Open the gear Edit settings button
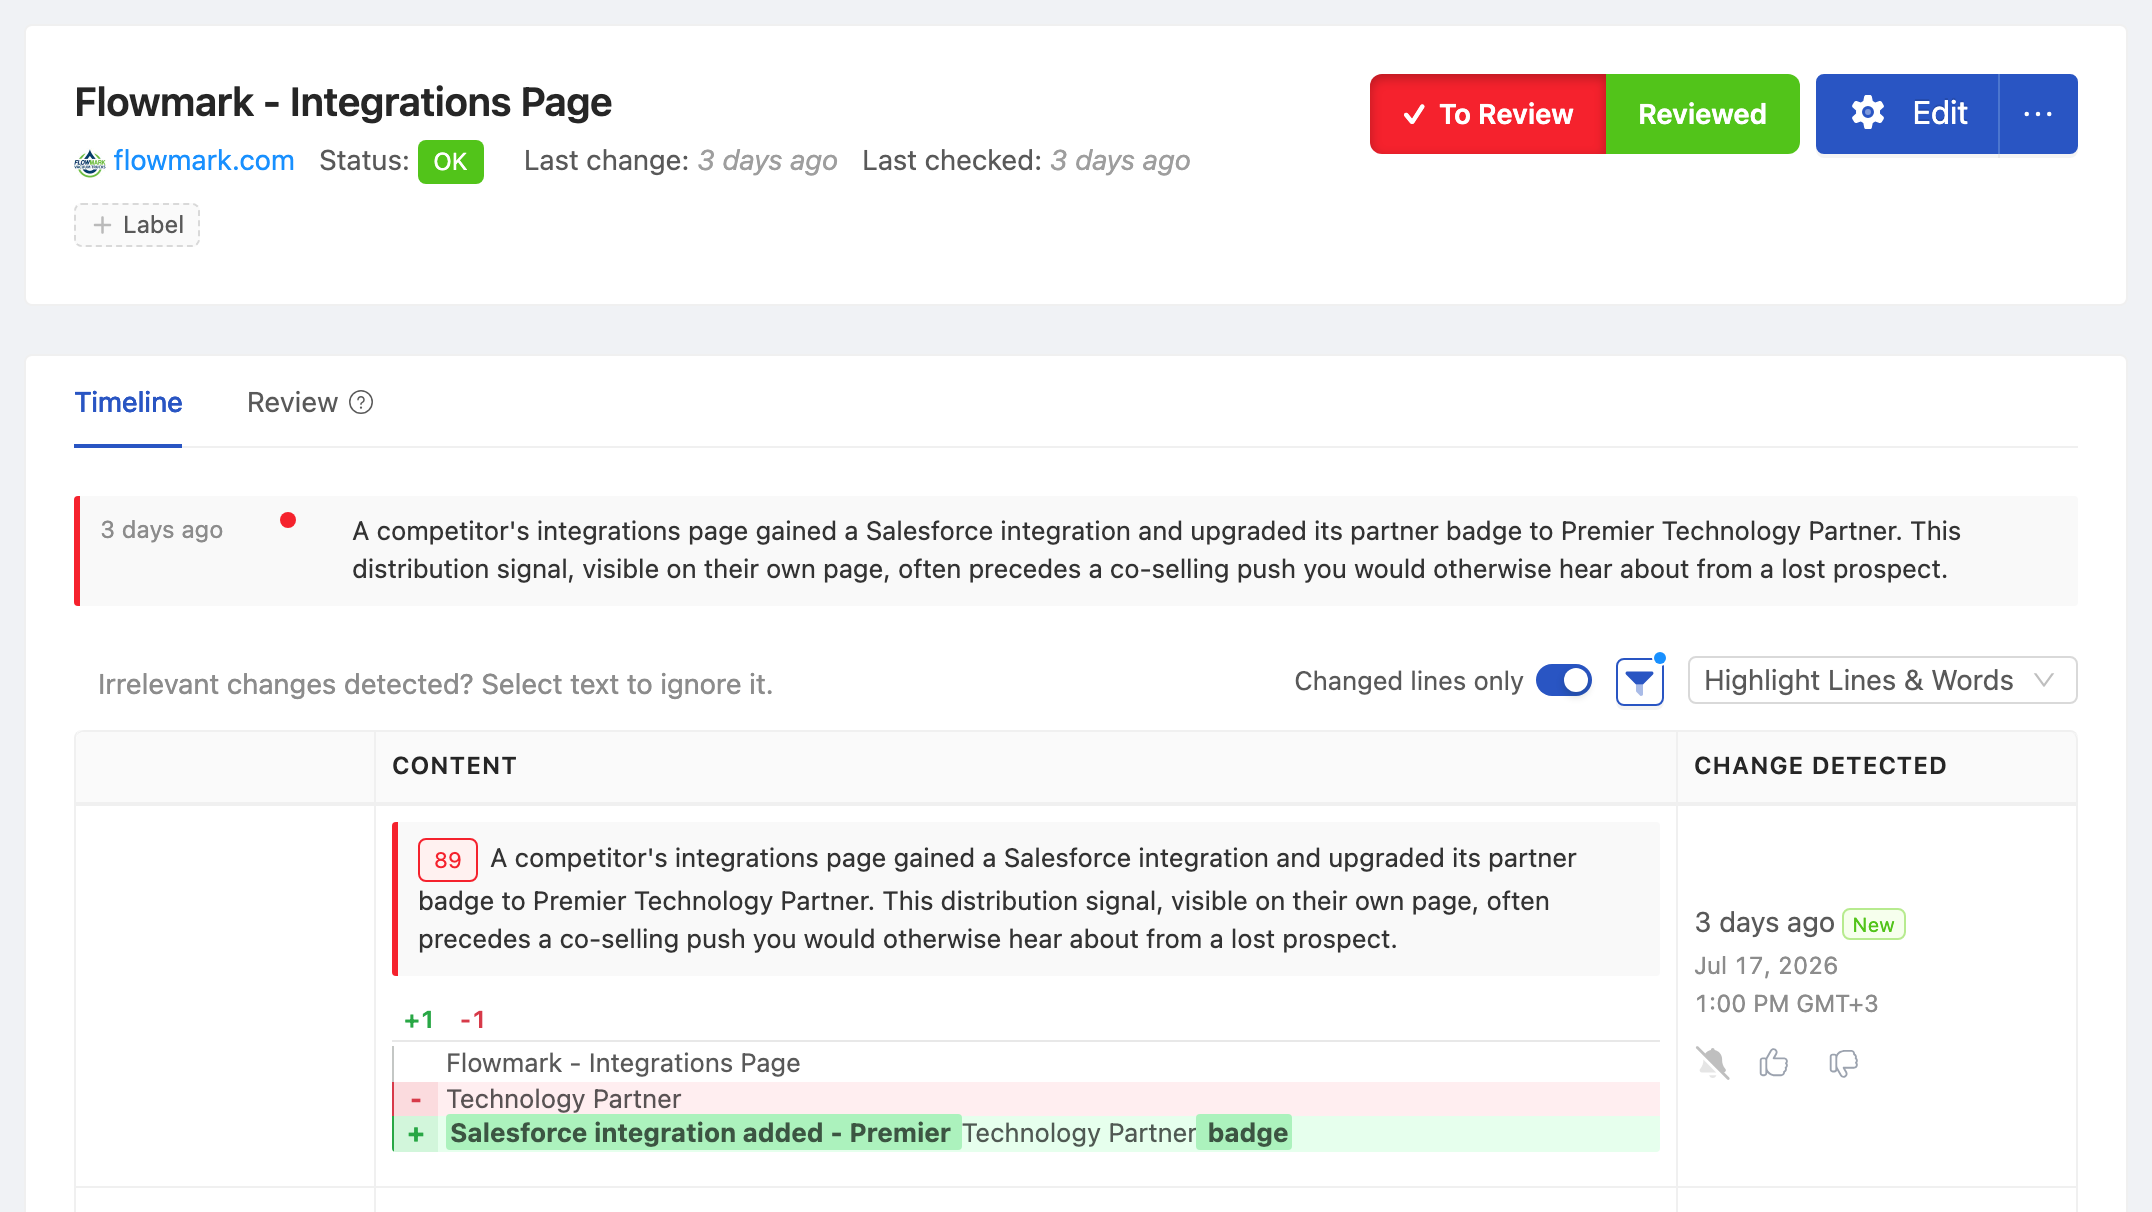This screenshot has width=2152, height=1212. point(1907,114)
